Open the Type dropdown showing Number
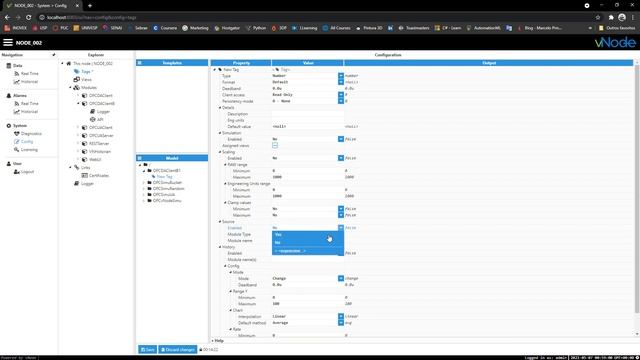The width and height of the screenshot is (640, 360). pyautogui.click(x=341, y=76)
